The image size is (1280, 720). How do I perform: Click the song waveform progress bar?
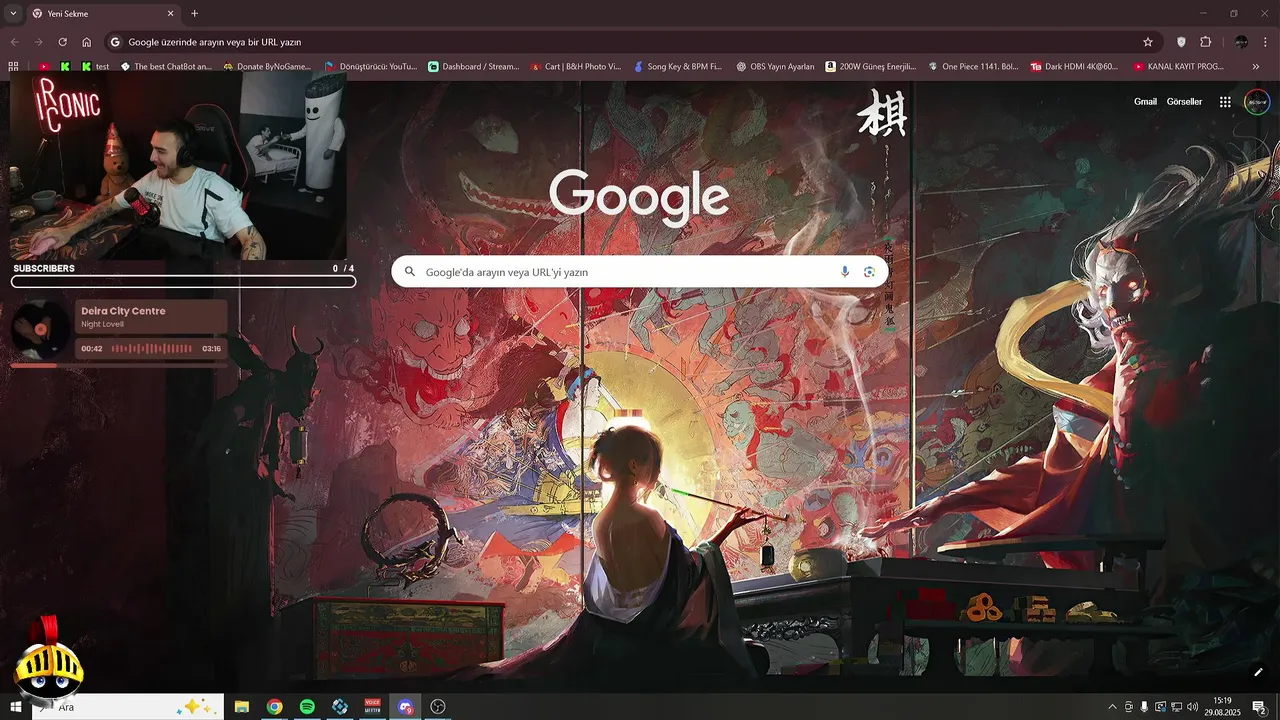(x=152, y=349)
